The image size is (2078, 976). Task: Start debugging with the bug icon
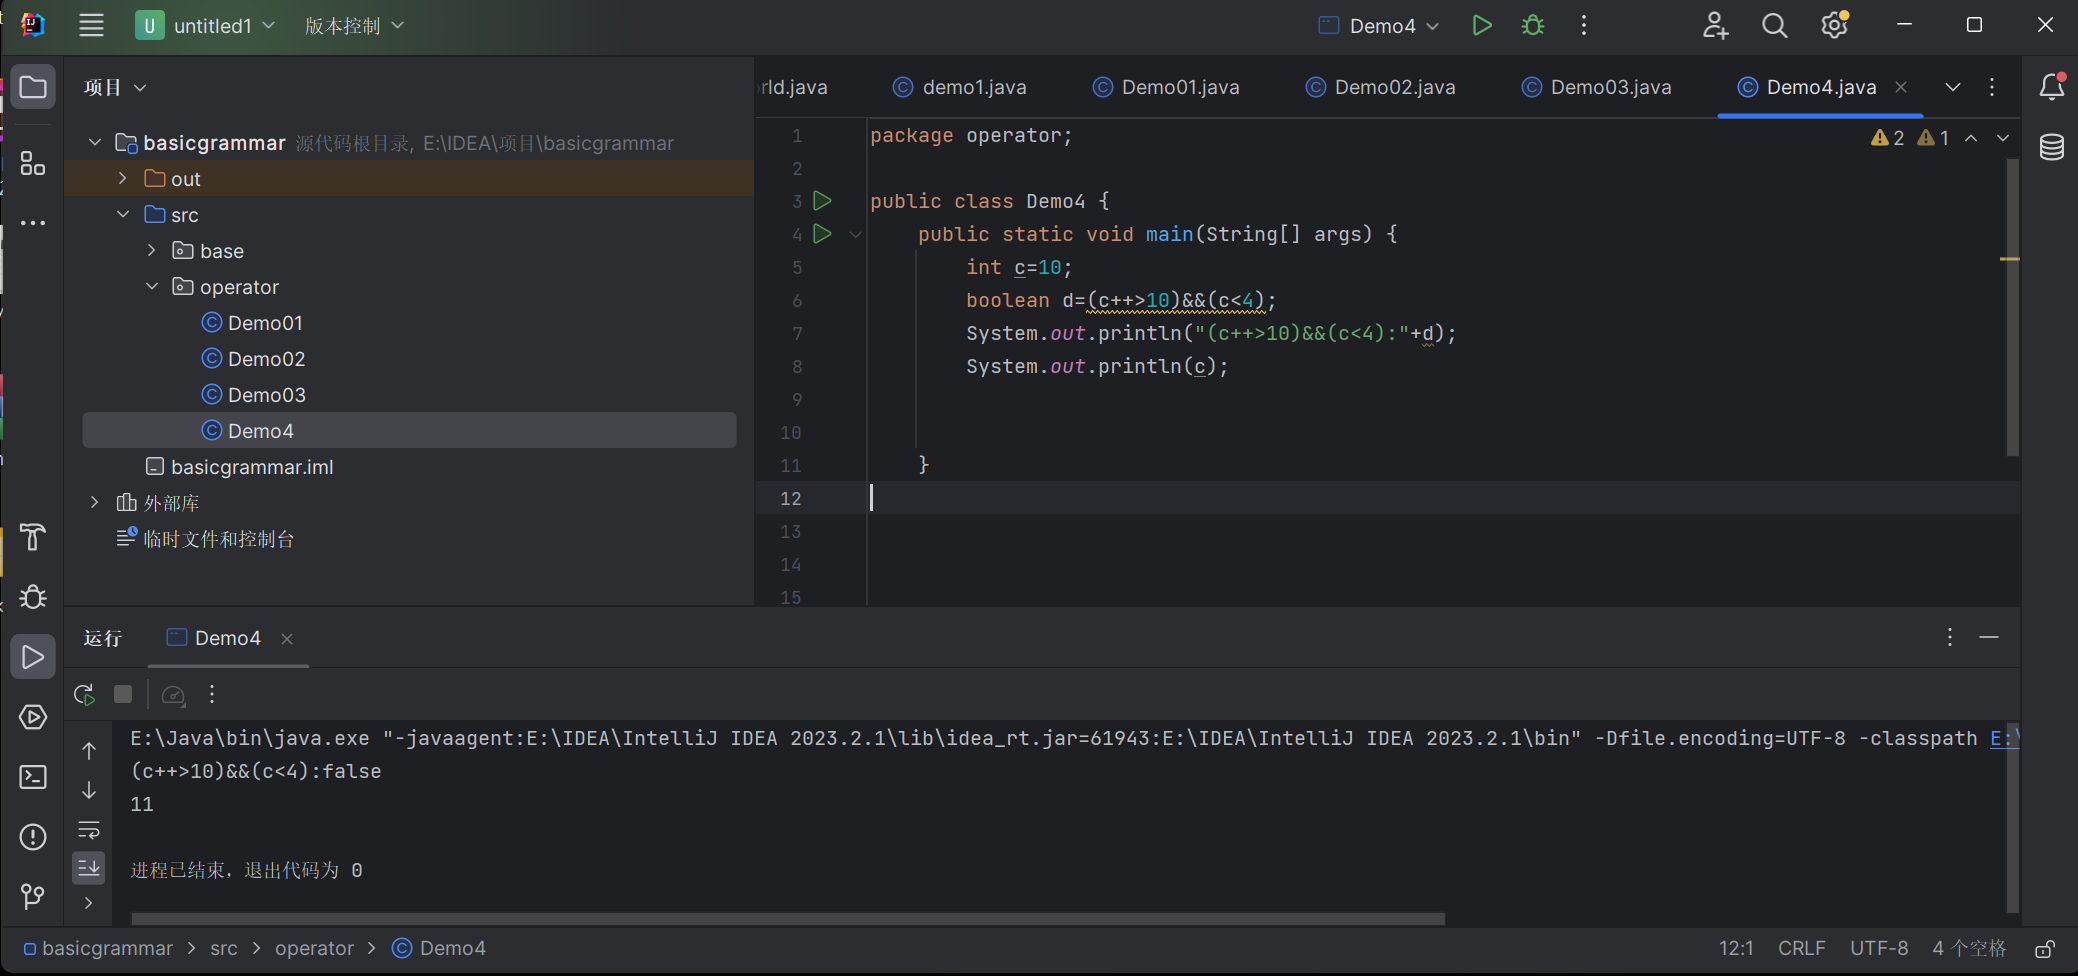(x=1532, y=26)
